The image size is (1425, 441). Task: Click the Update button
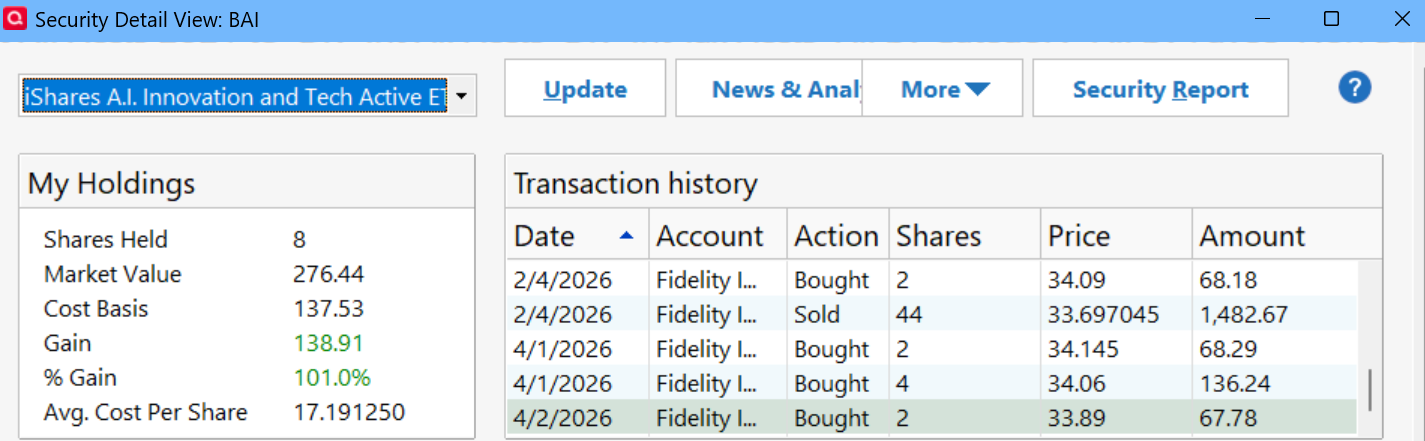pos(585,89)
